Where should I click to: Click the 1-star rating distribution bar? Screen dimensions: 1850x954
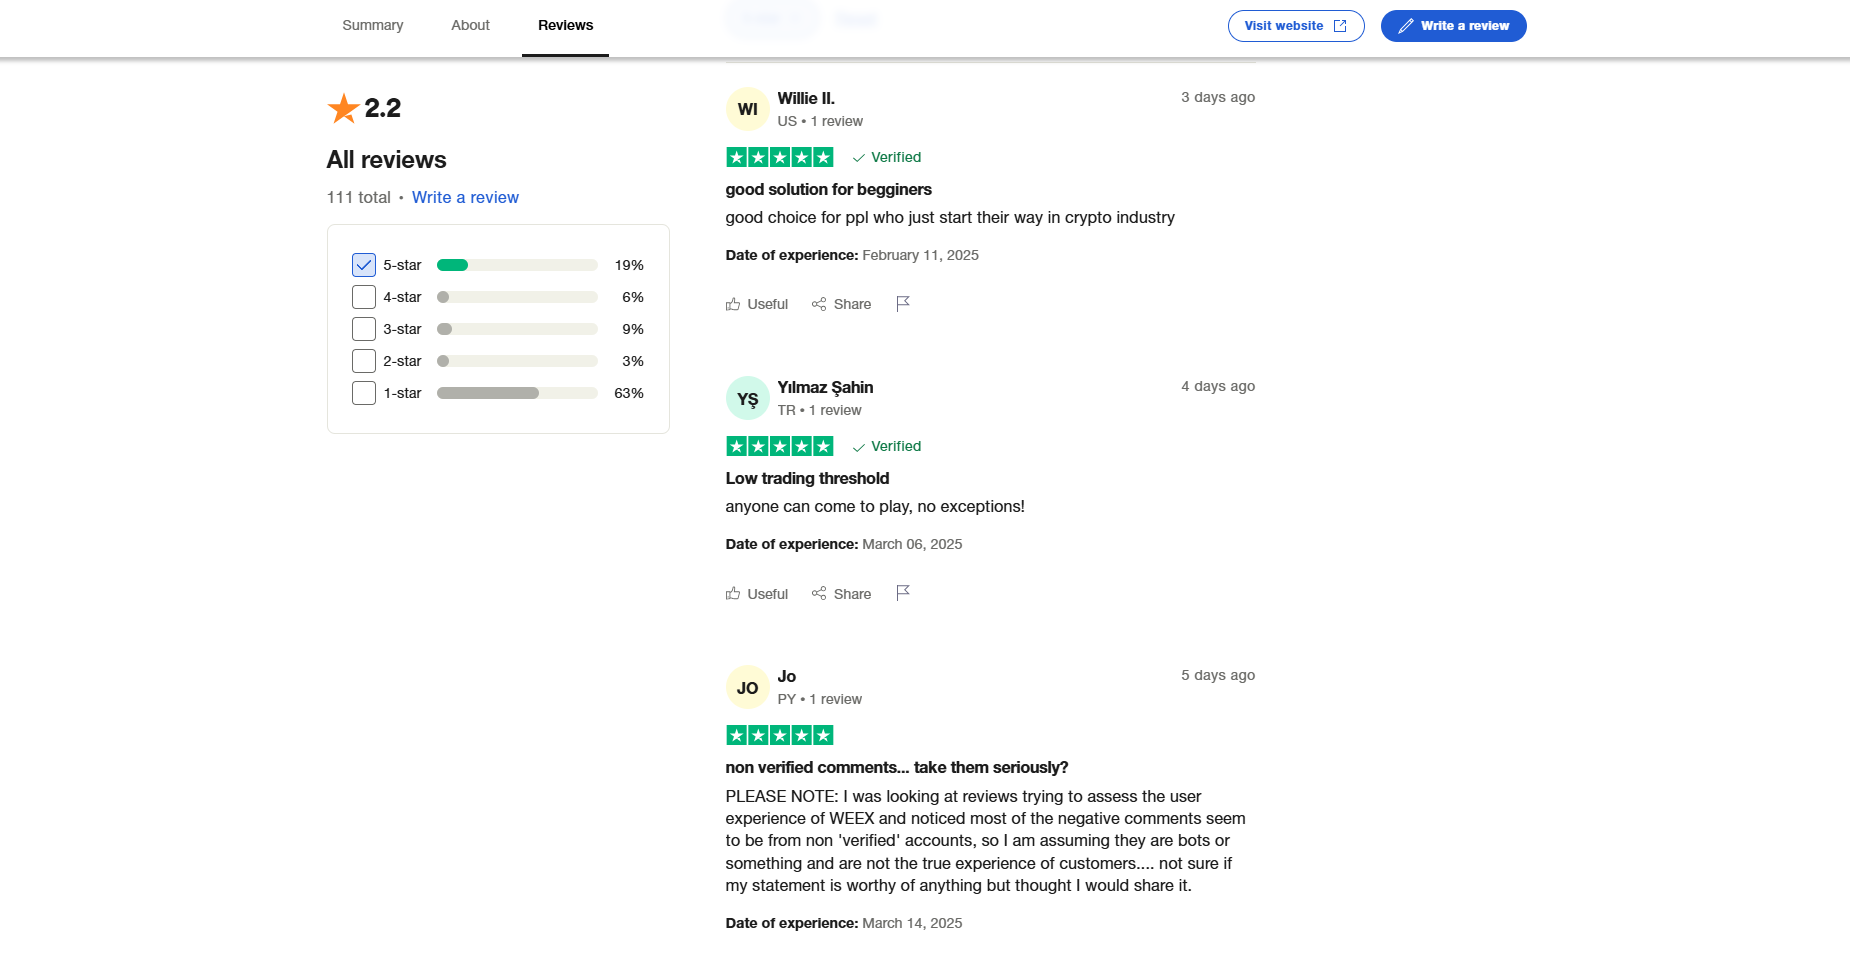(517, 393)
